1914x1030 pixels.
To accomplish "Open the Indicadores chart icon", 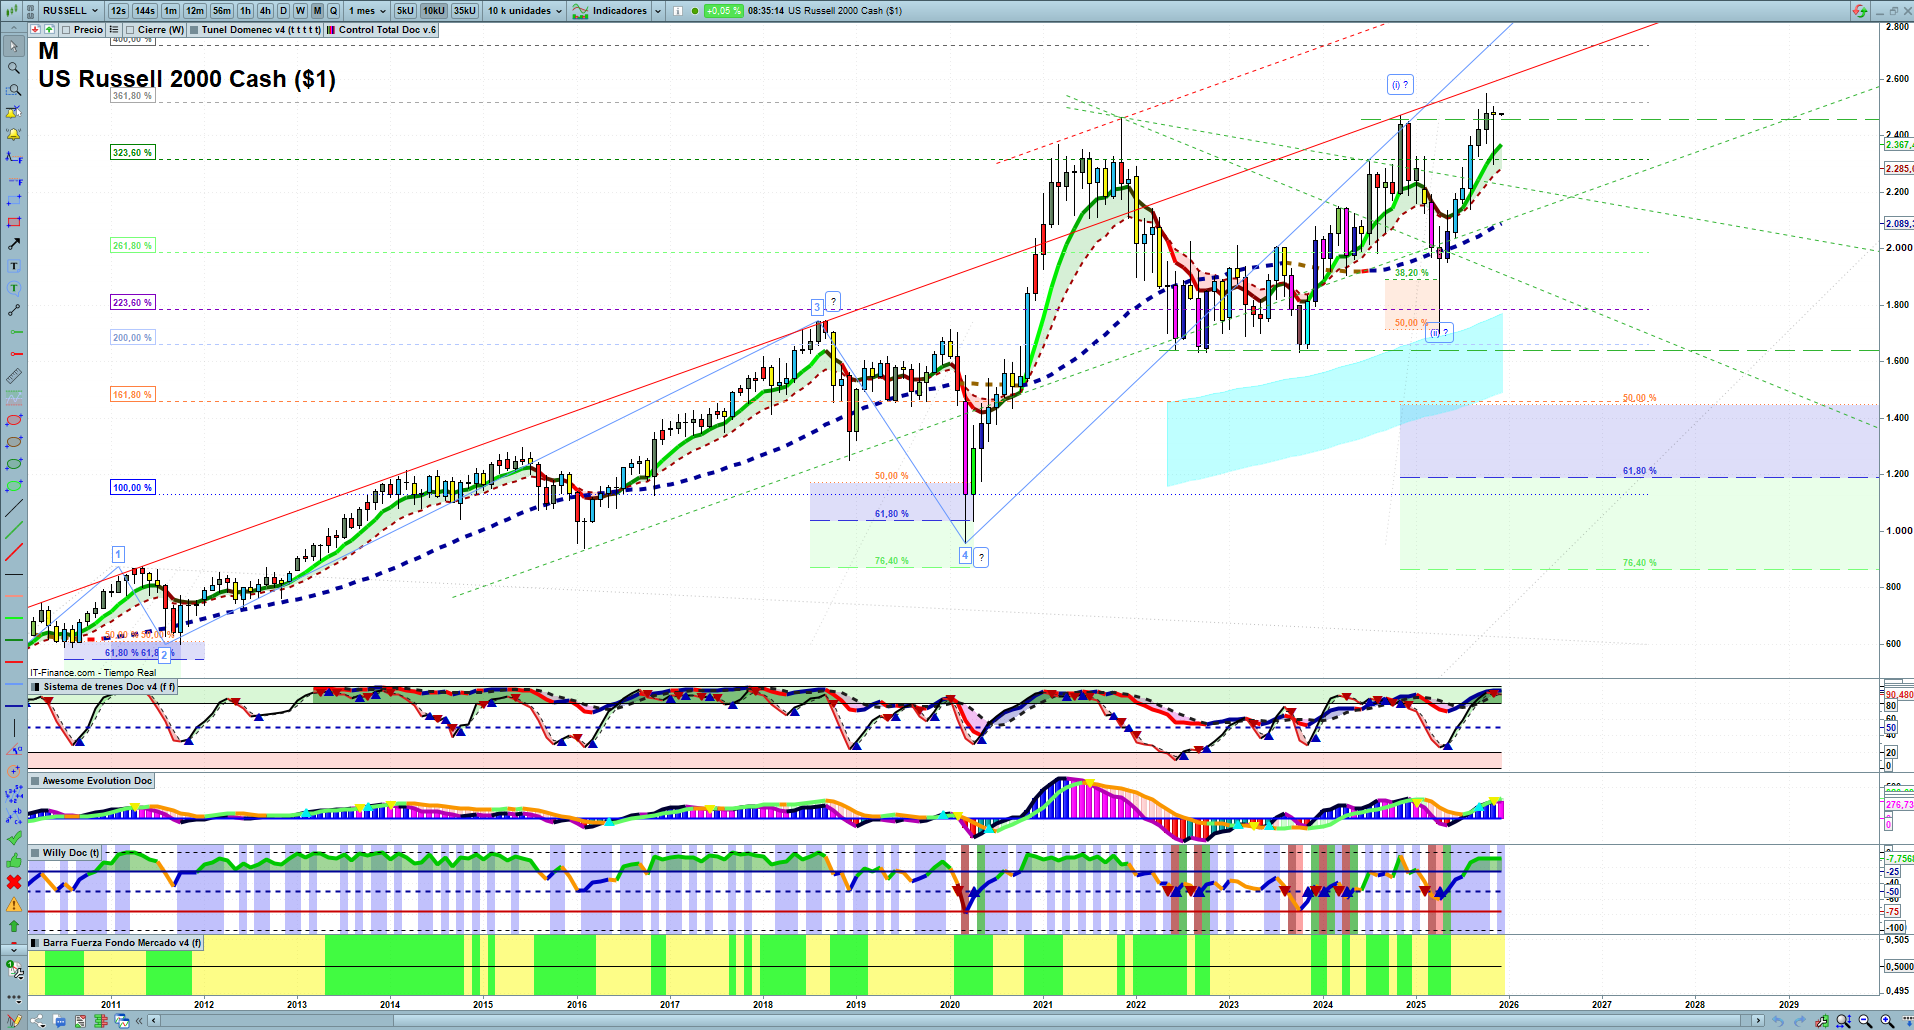I will (x=580, y=11).
